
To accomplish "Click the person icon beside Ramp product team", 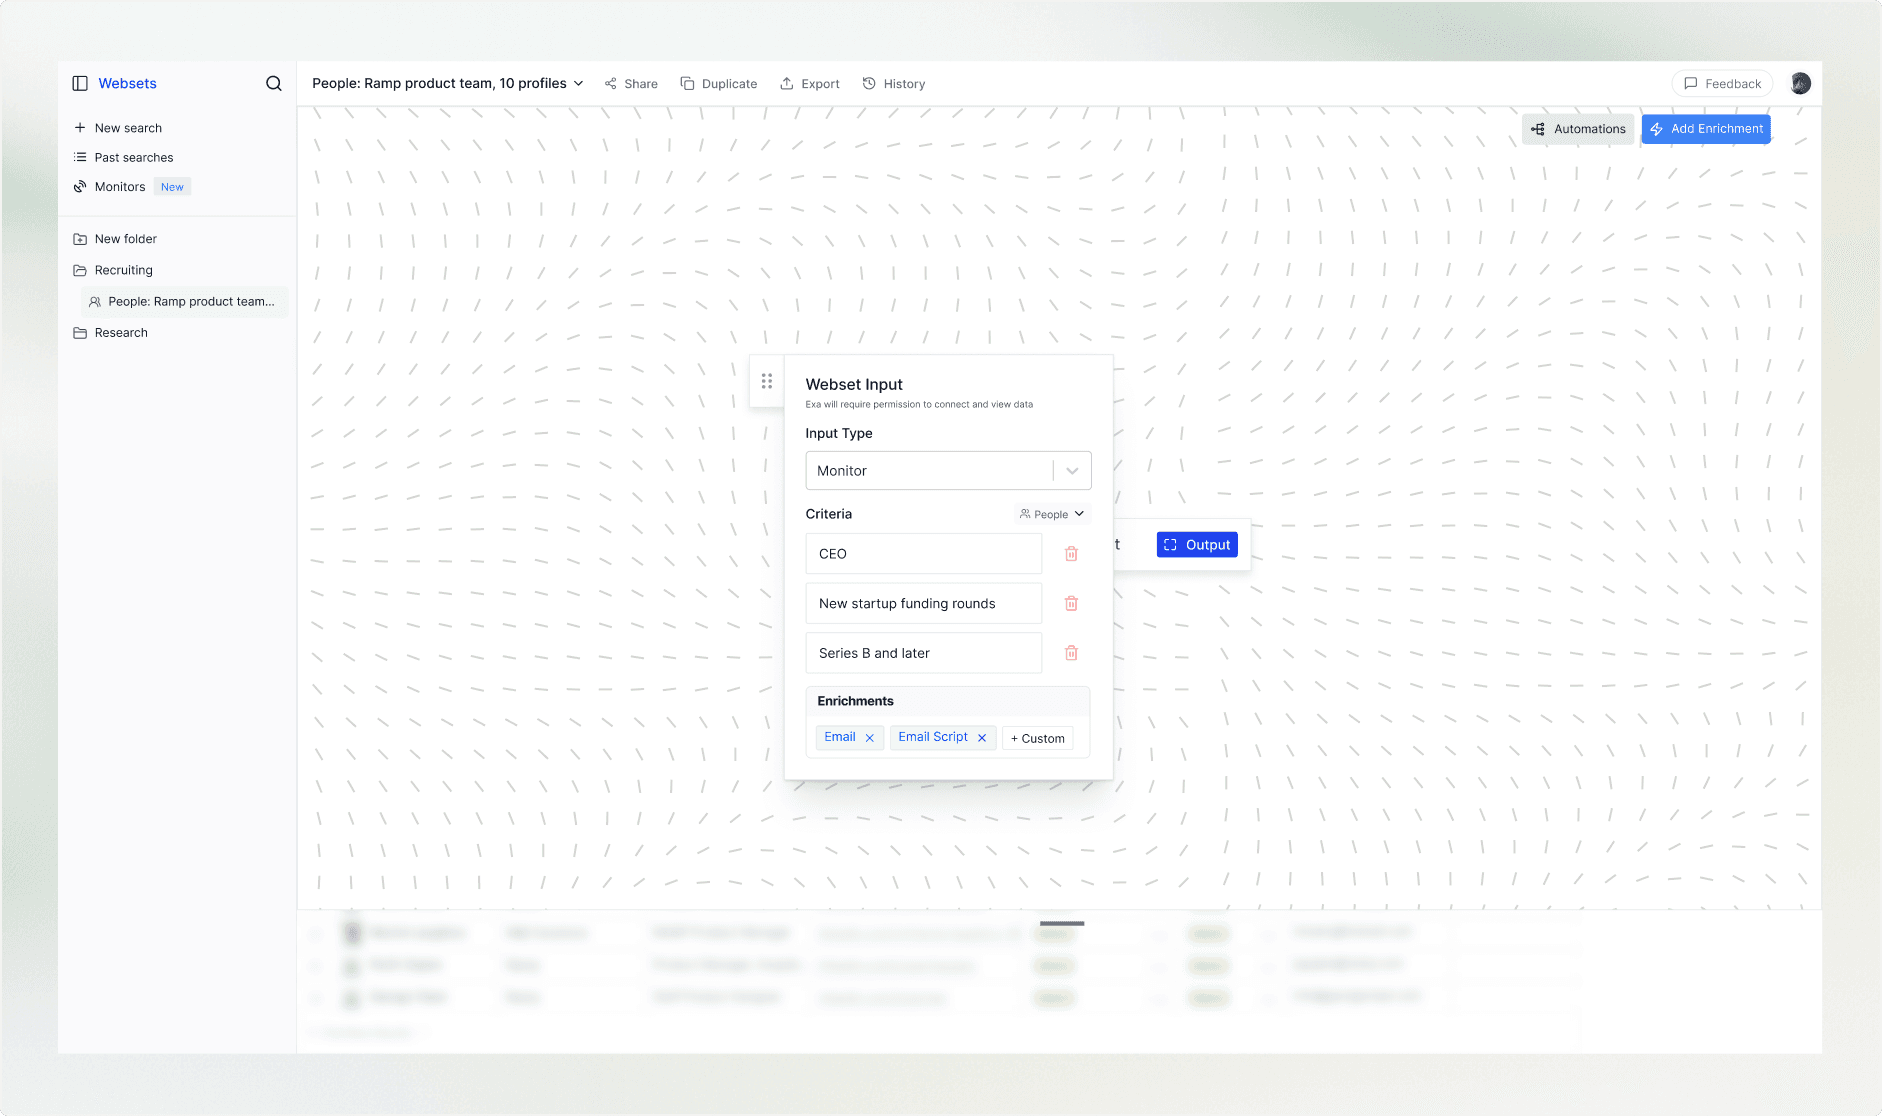I will pyautogui.click(x=95, y=302).
